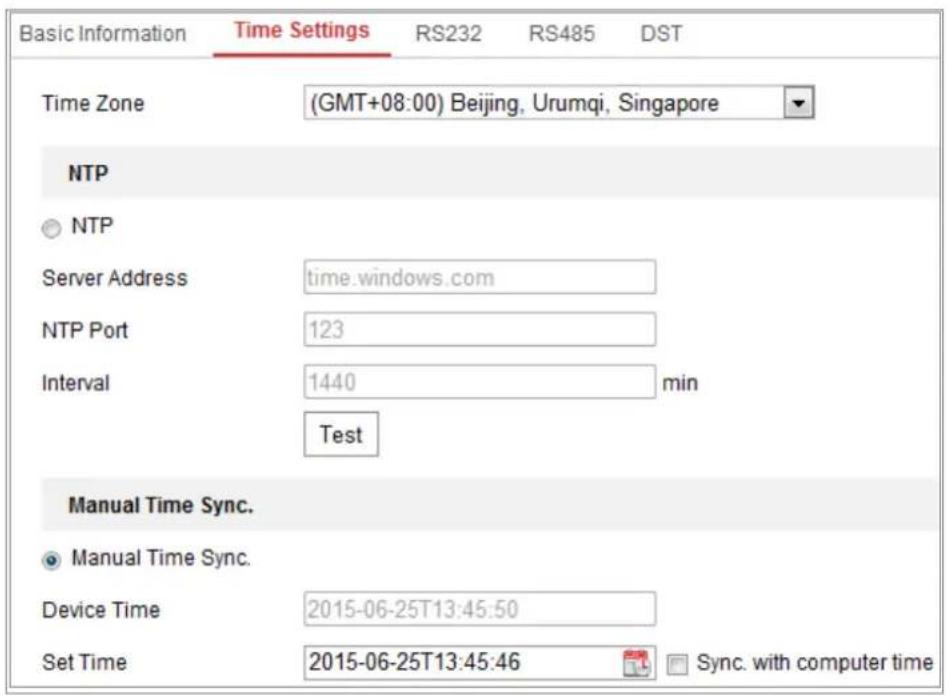The image size is (948, 696).
Task: Click the Interval field showing 1440
Action: pyautogui.click(x=479, y=382)
